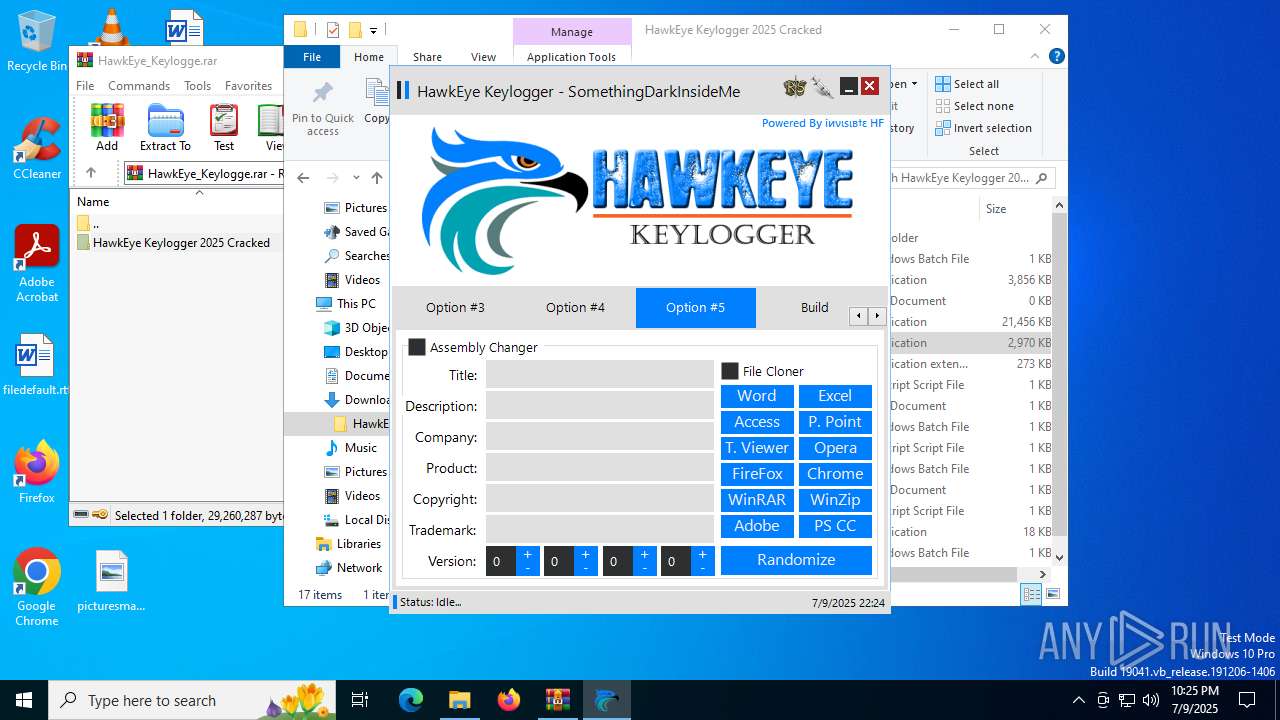Switch Explorer to details view icon

[x=1031, y=594]
